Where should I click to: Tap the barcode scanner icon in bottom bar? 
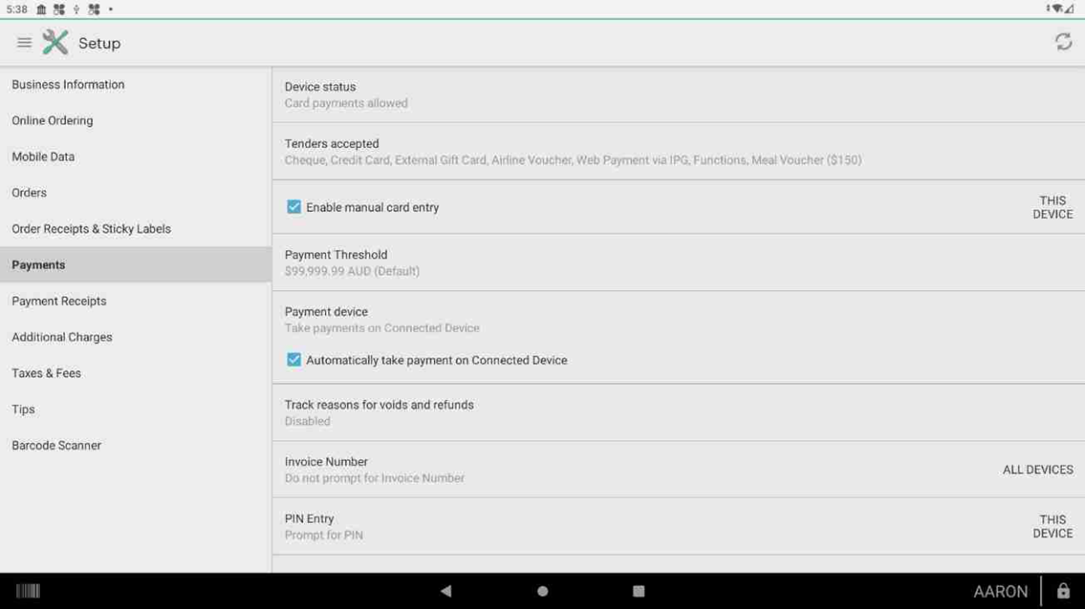click(x=28, y=591)
